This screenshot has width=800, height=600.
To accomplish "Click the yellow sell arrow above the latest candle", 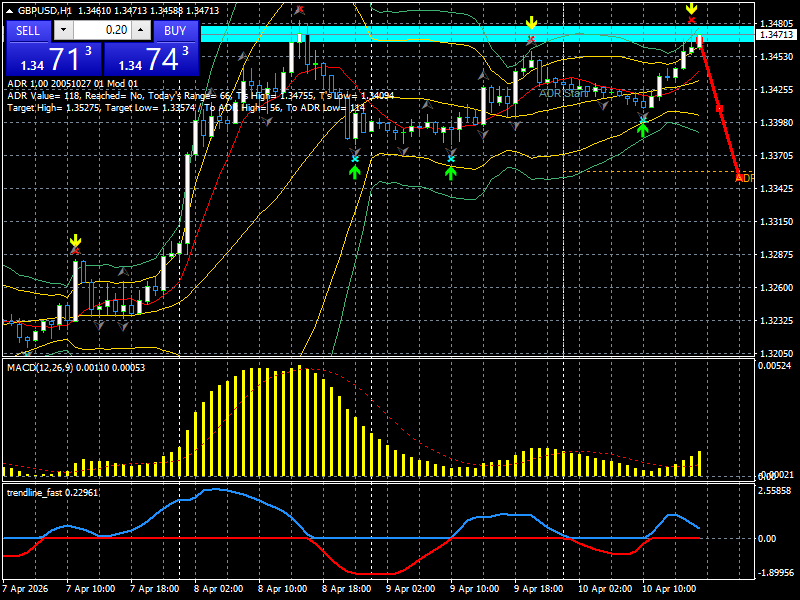I will click(691, 9).
